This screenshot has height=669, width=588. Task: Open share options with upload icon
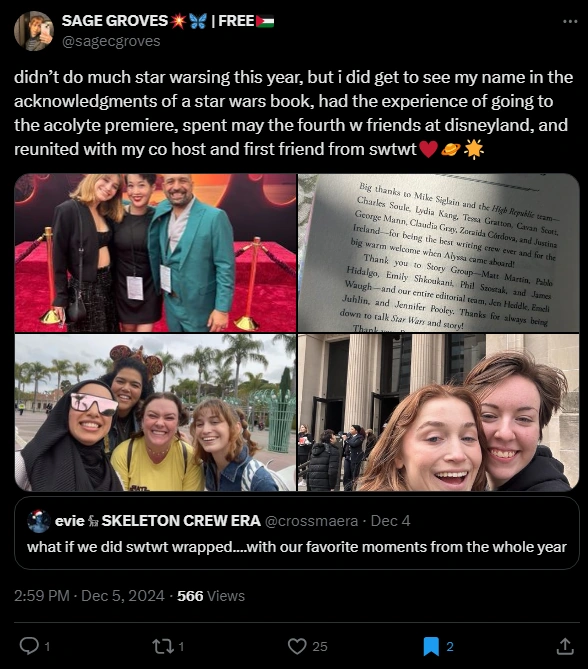(565, 646)
